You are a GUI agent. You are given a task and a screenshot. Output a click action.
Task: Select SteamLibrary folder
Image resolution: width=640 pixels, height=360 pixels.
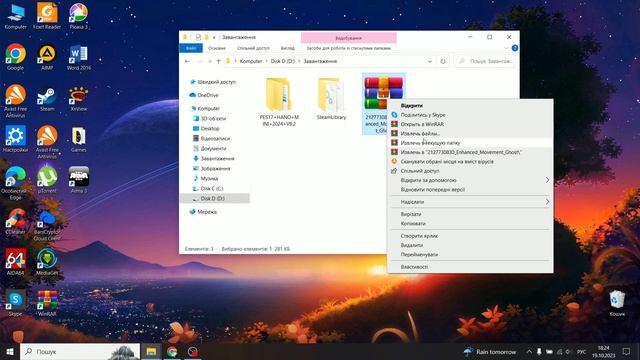331,99
